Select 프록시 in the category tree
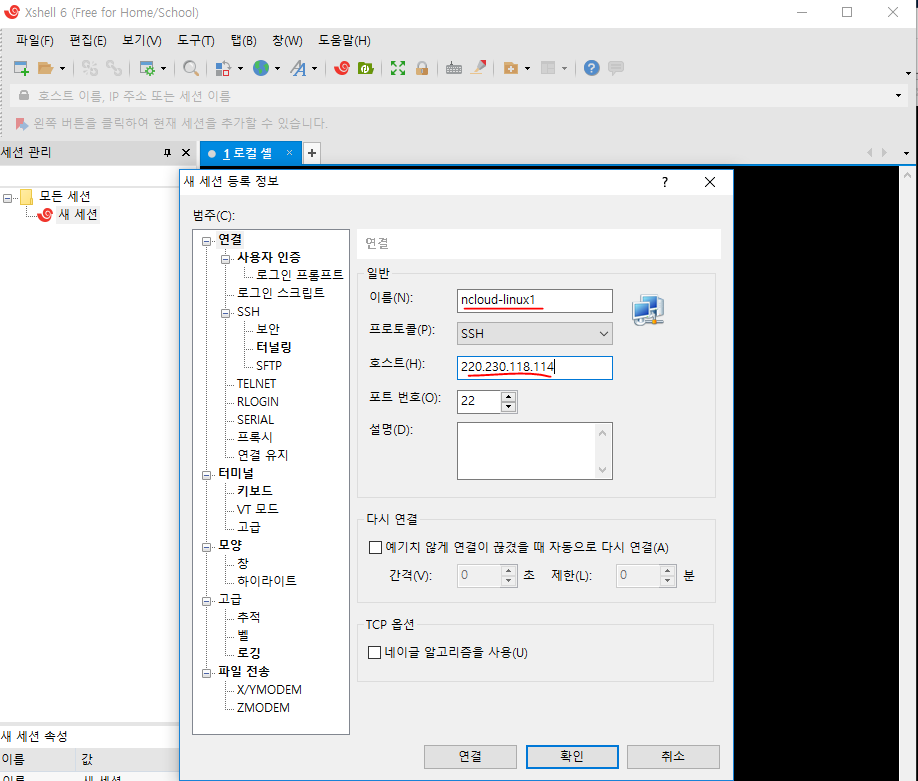This screenshot has width=918, height=781. click(x=255, y=437)
